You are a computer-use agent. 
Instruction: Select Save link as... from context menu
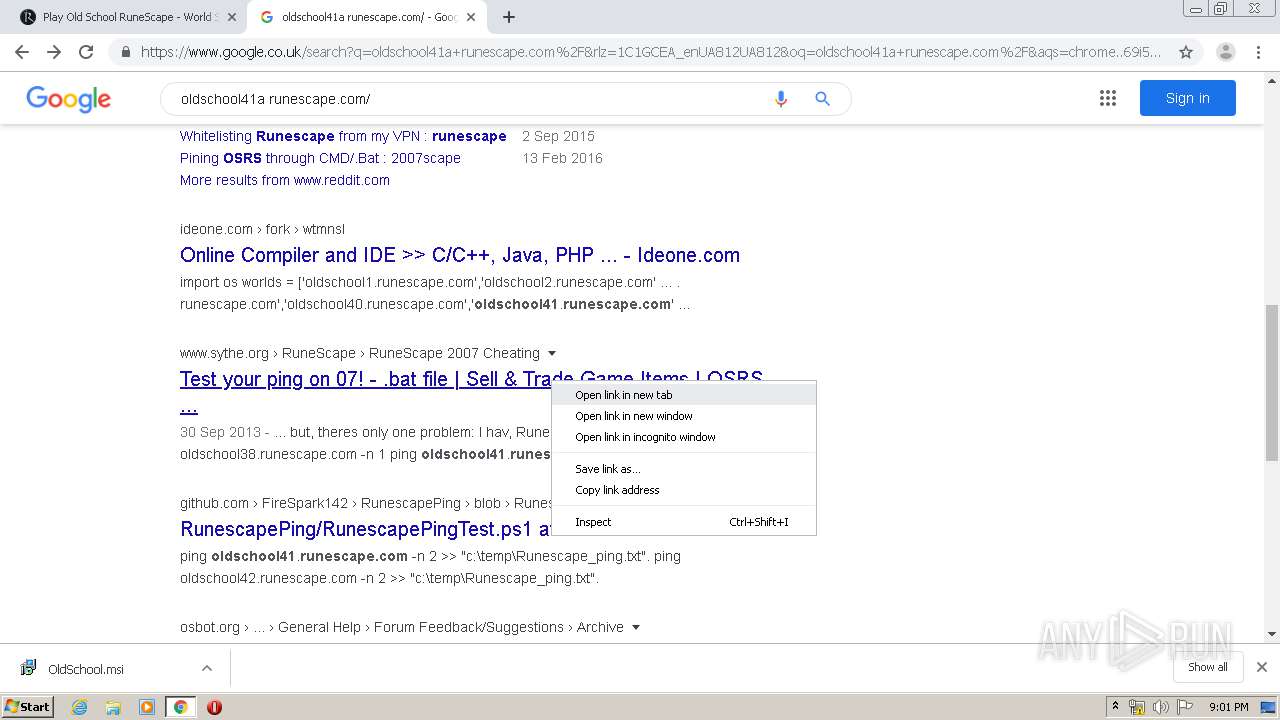[684, 469]
